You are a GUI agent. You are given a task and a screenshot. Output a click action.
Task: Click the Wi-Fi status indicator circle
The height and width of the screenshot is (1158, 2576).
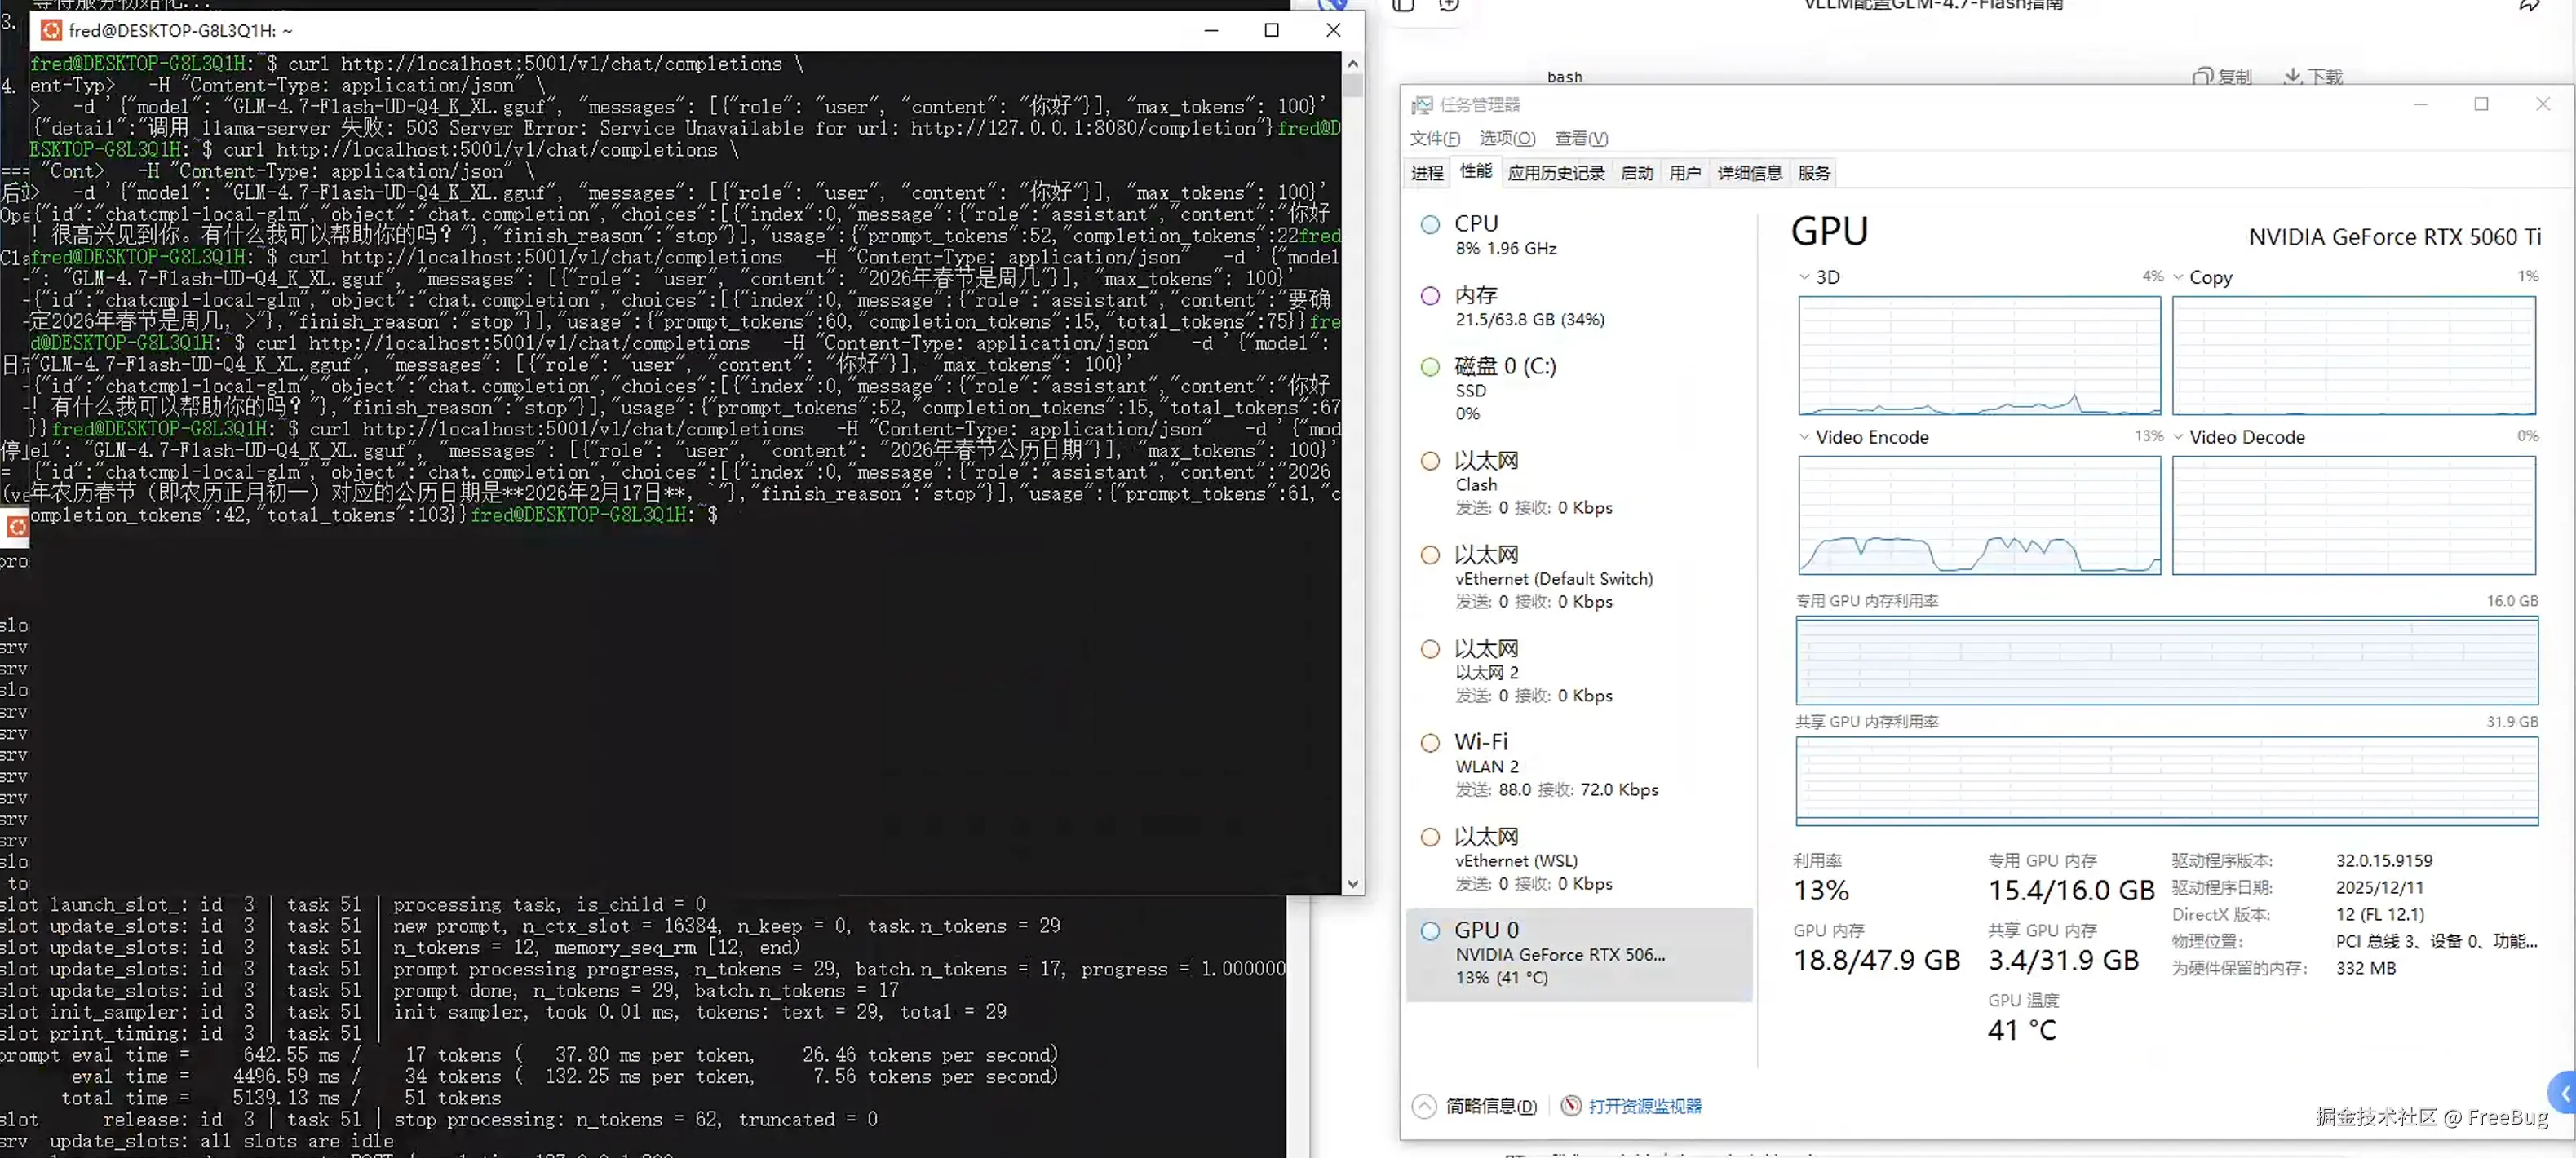[x=1430, y=743]
